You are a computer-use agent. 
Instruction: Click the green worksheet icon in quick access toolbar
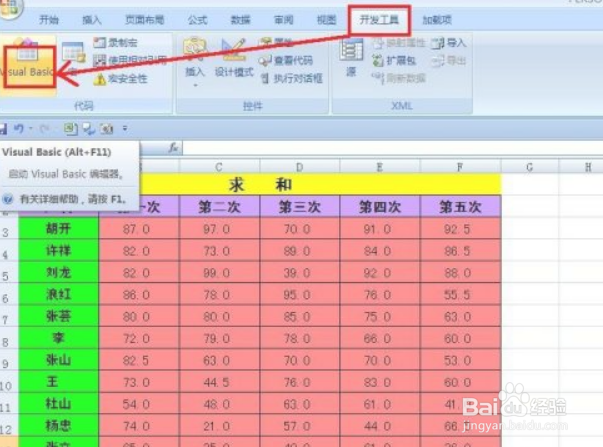click(71, 128)
